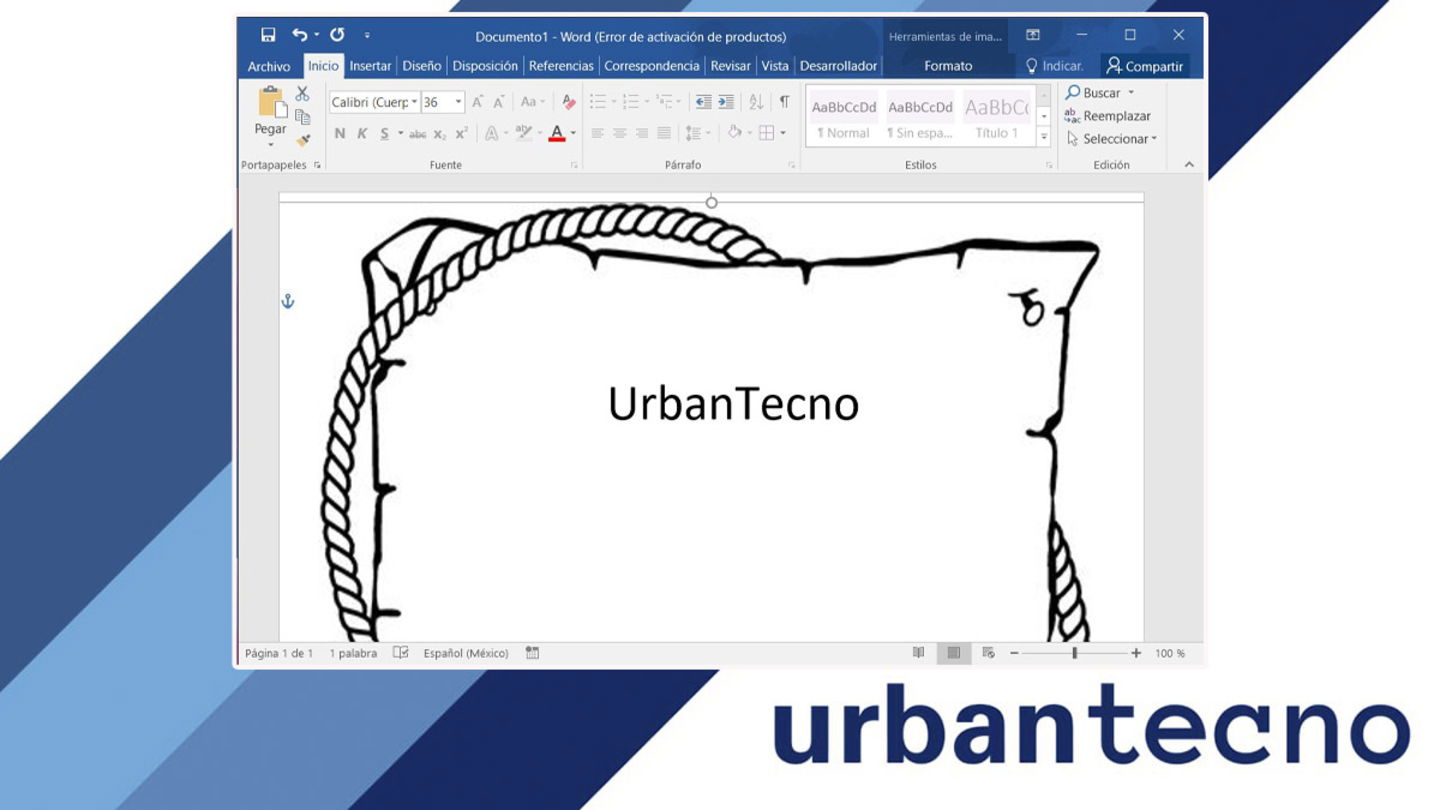The width and height of the screenshot is (1440, 810).
Task: Apply the Título 1 style
Action: point(996,118)
